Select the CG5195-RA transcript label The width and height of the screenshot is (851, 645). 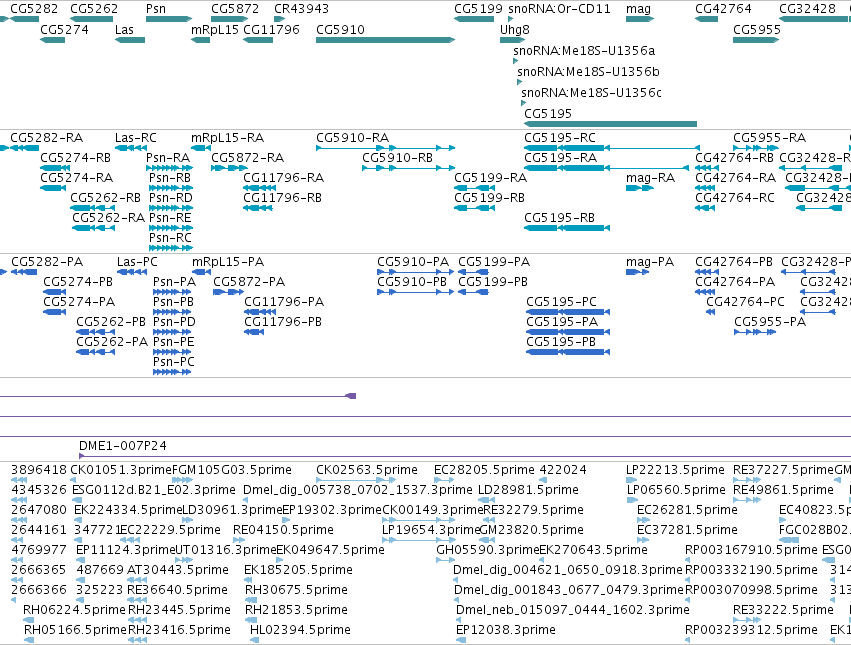561,158
